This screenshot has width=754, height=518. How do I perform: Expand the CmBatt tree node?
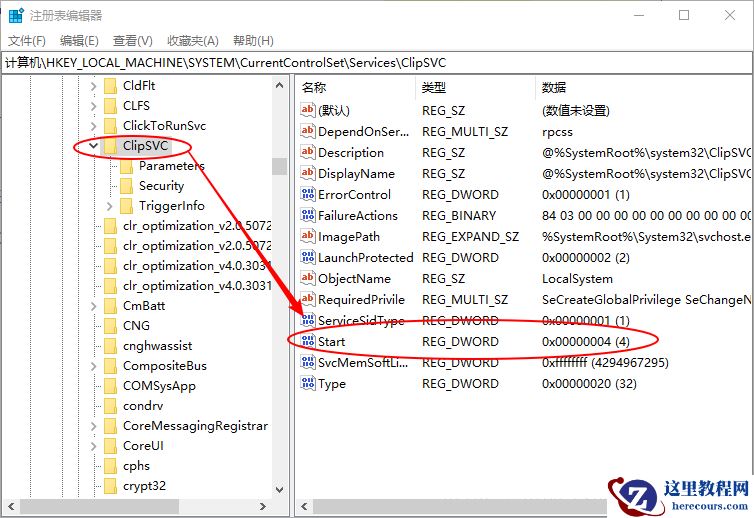click(94, 306)
